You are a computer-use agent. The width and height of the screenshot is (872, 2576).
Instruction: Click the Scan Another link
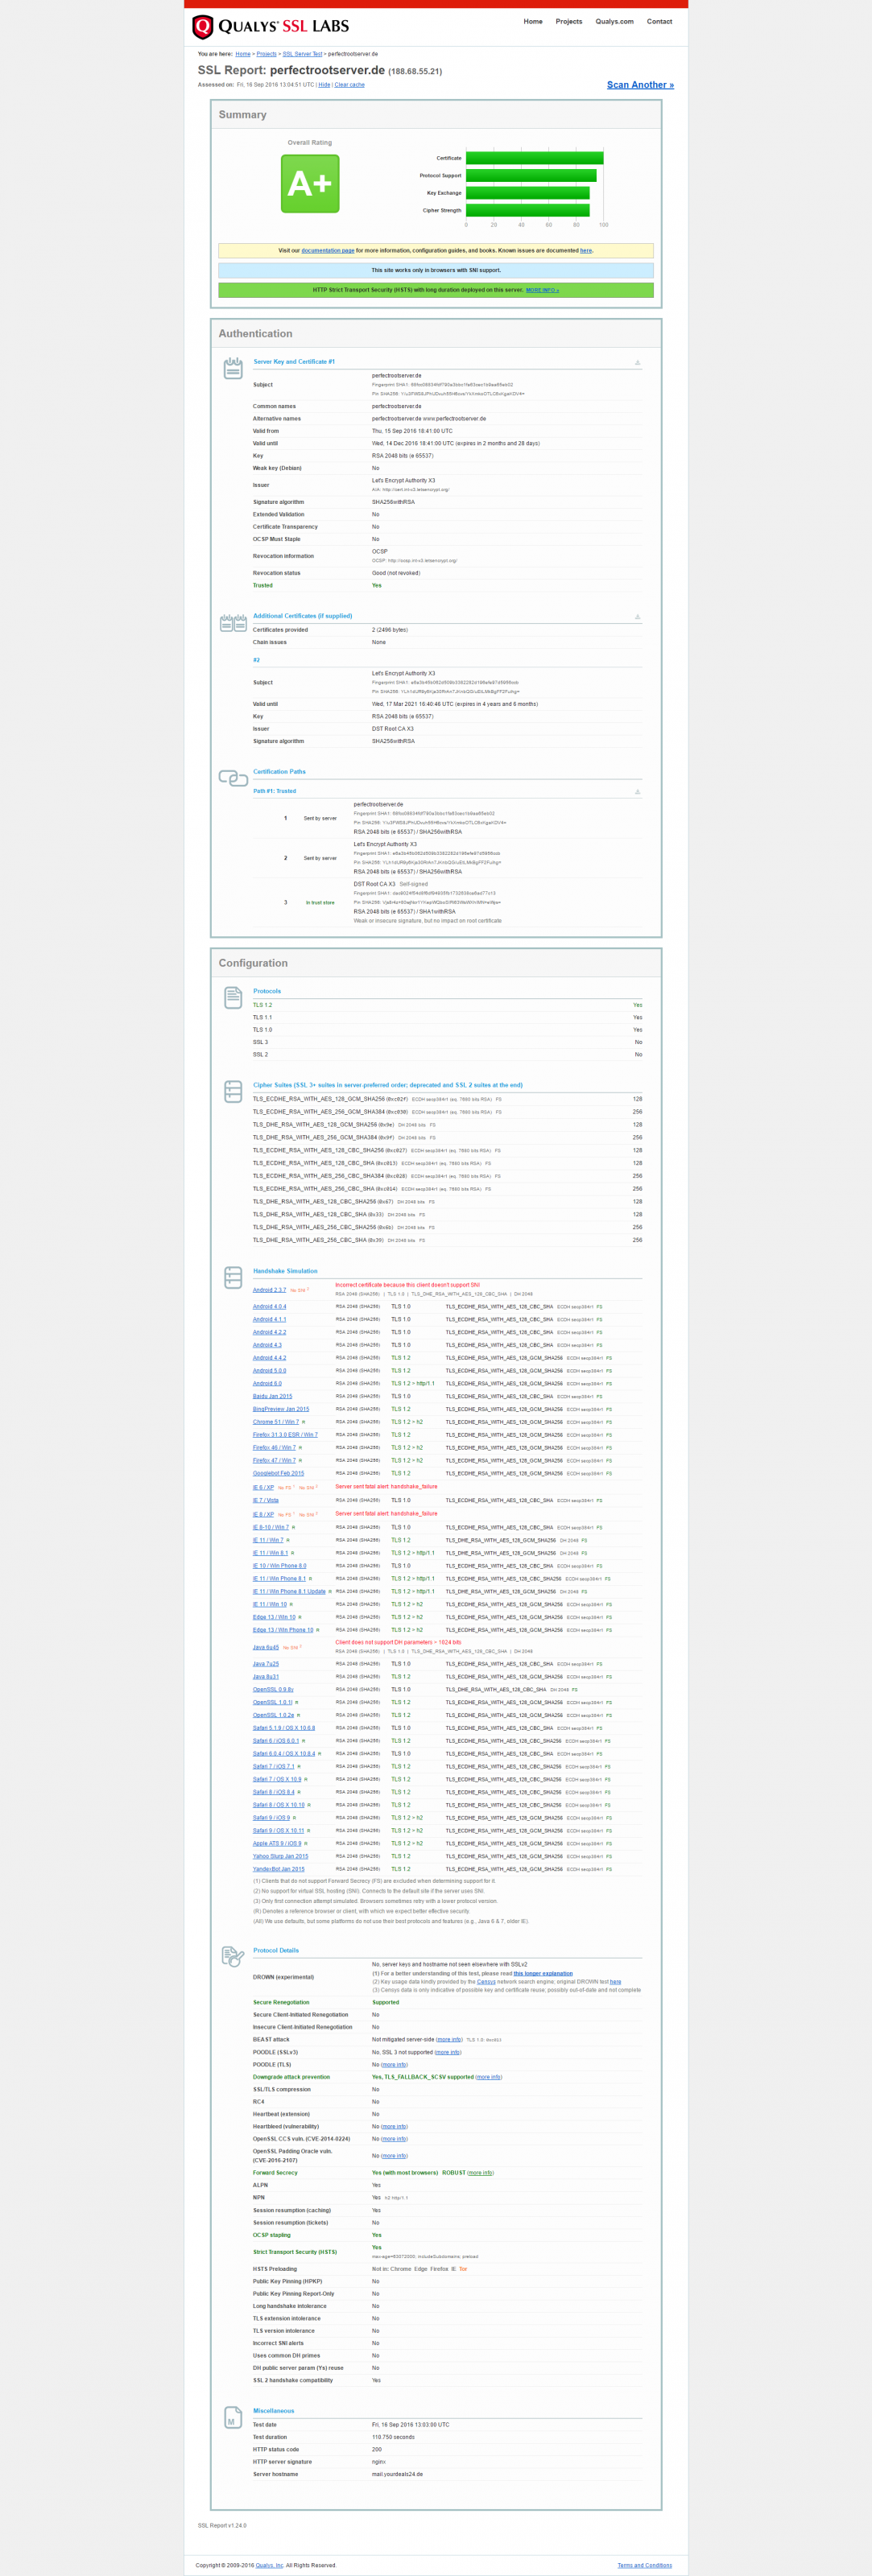640,85
